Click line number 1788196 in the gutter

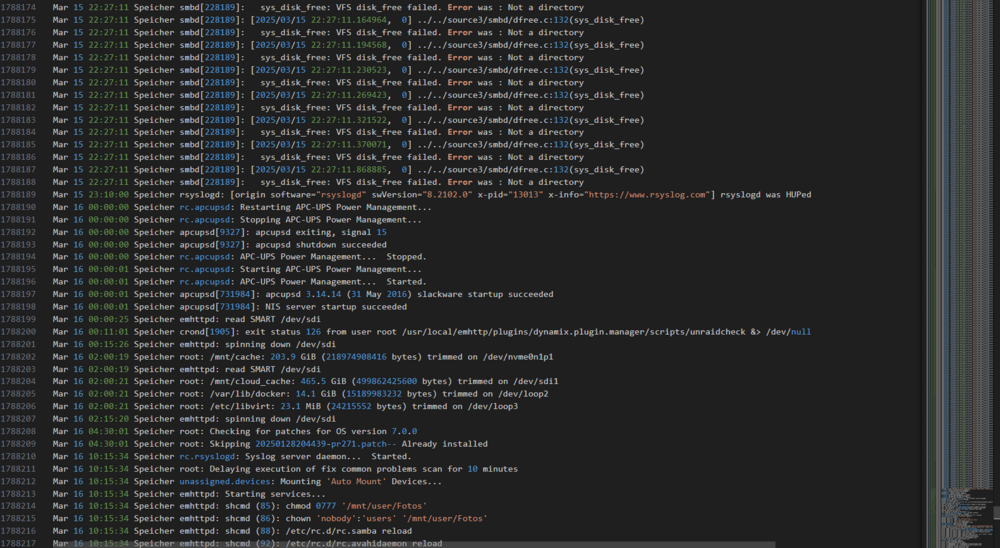coord(18,282)
